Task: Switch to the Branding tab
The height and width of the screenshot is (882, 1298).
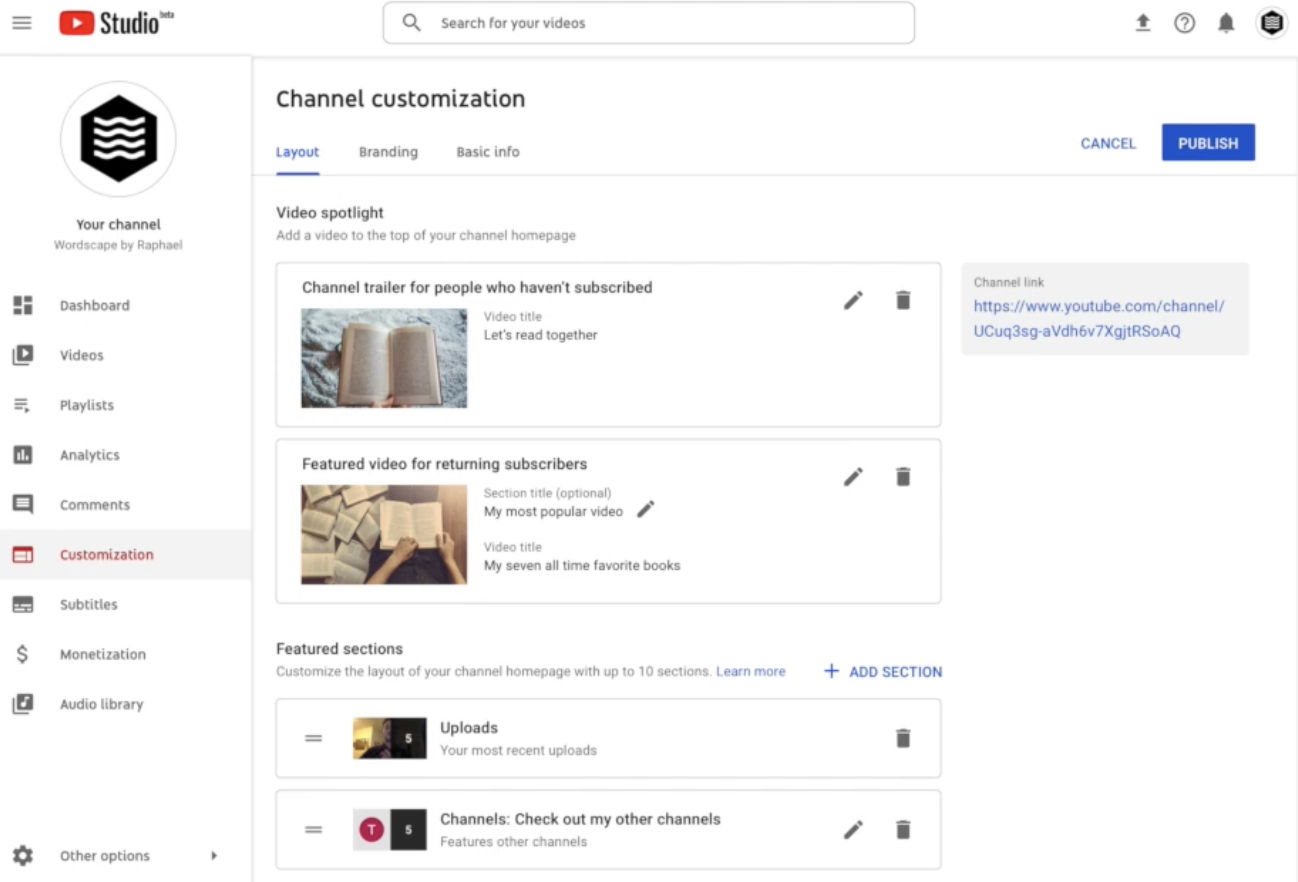Action: tap(388, 152)
